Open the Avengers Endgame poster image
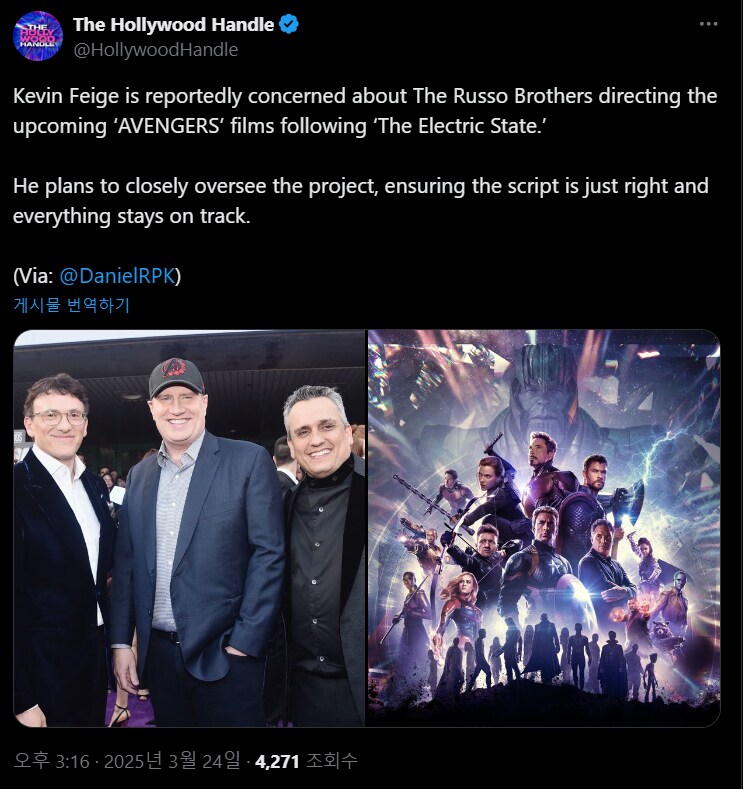743x789 pixels. point(544,528)
